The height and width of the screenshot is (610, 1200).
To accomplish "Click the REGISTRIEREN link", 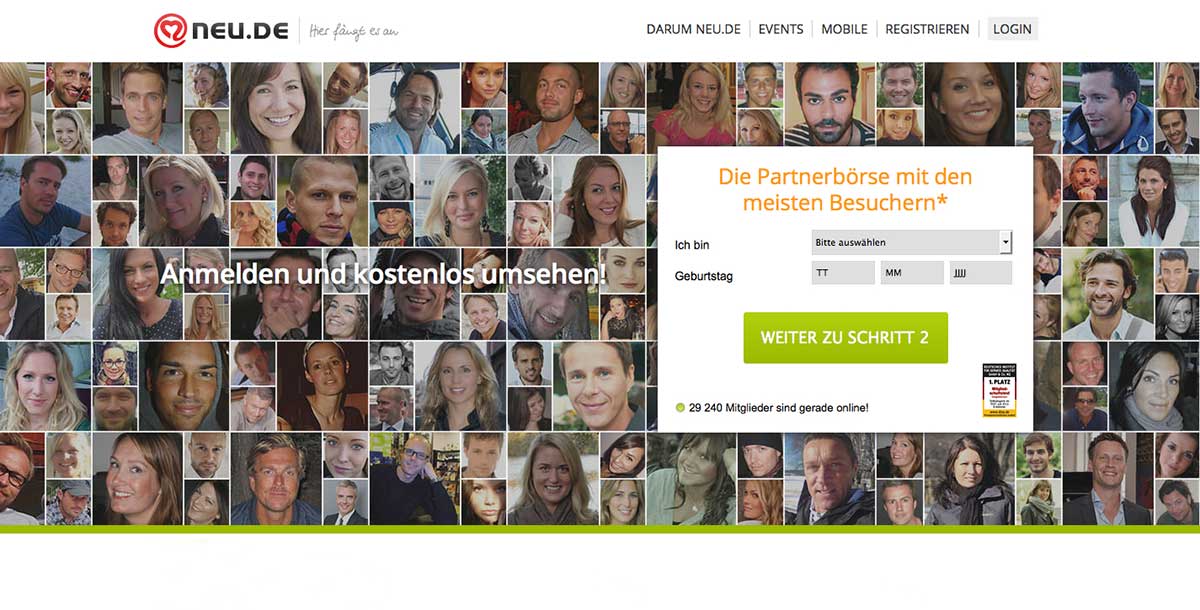I will click(x=927, y=29).
